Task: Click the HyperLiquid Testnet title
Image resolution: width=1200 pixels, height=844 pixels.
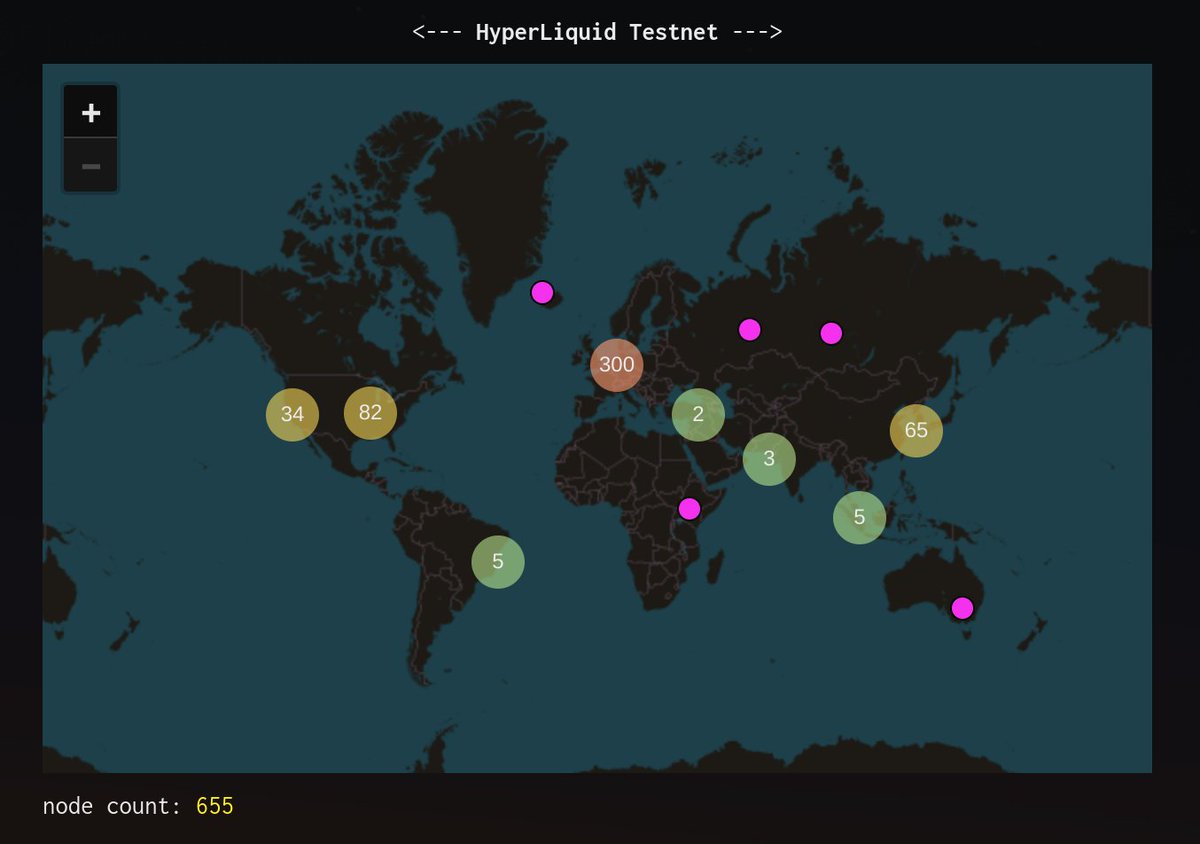Action: click(597, 32)
